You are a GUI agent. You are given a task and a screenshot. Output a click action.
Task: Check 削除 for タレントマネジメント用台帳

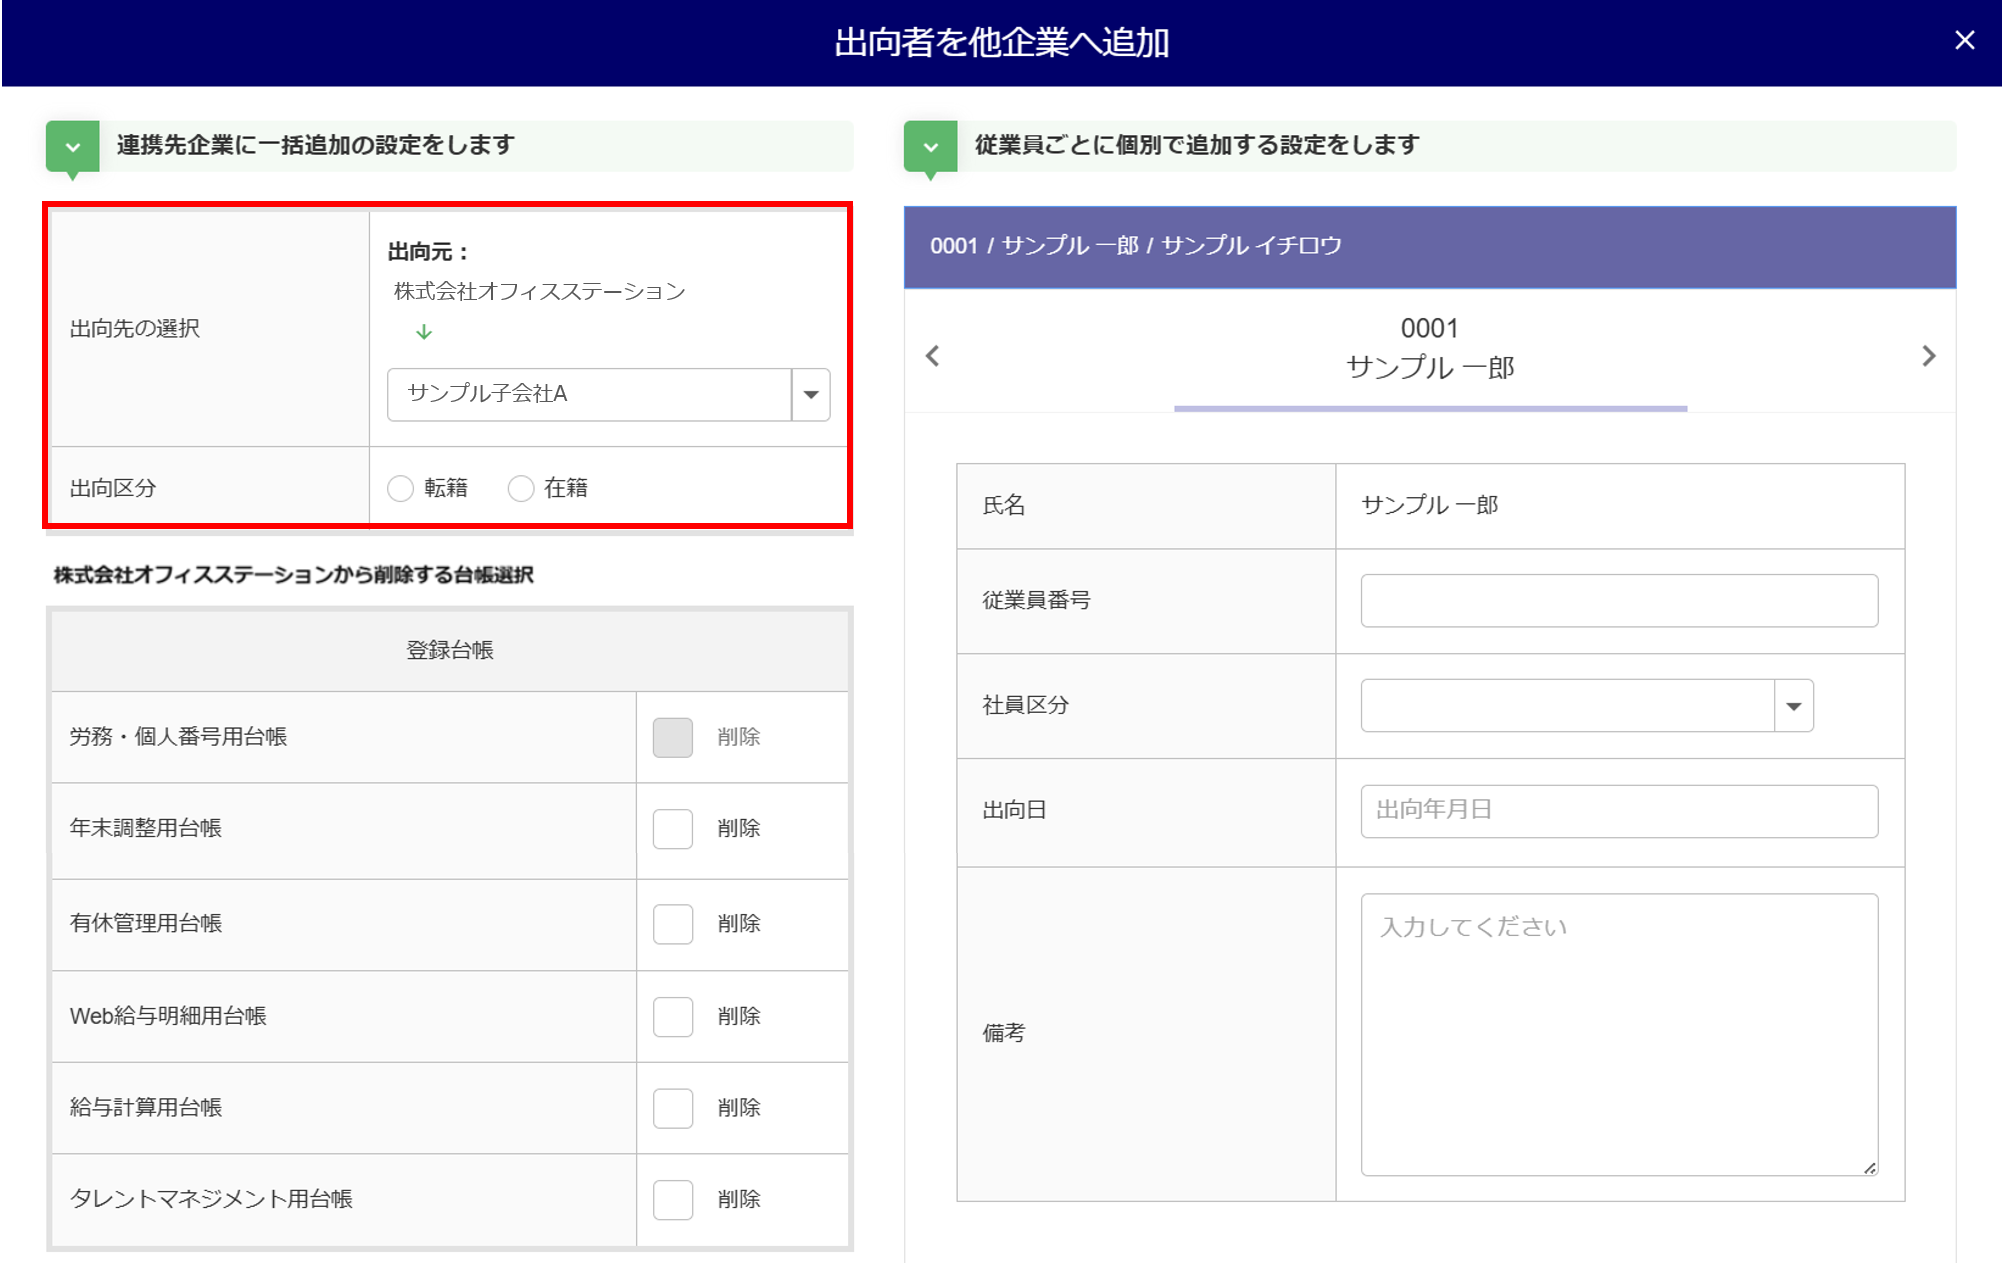(672, 1199)
